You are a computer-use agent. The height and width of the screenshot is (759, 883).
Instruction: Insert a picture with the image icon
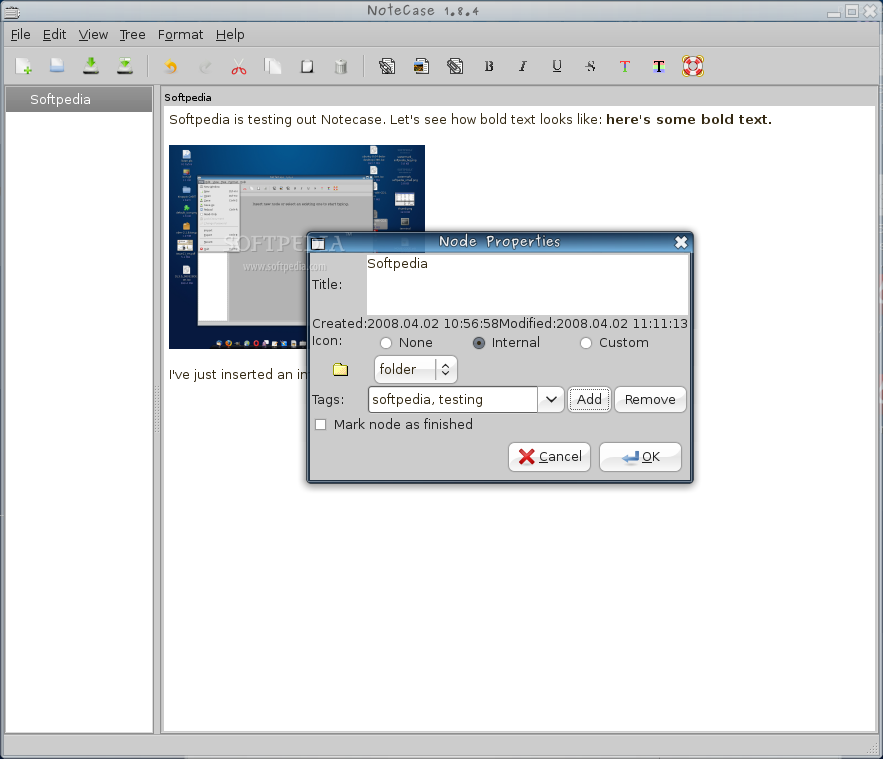coord(421,66)
